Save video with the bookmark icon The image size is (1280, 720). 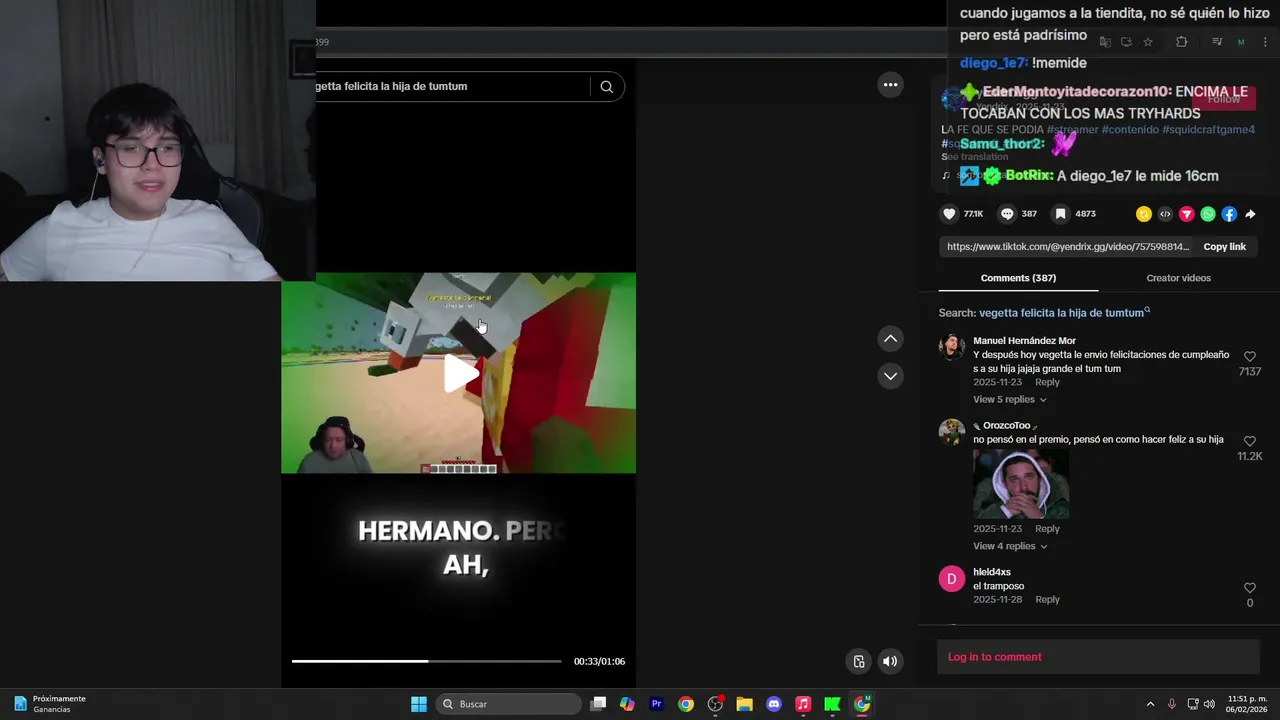tap(1061, 214)
